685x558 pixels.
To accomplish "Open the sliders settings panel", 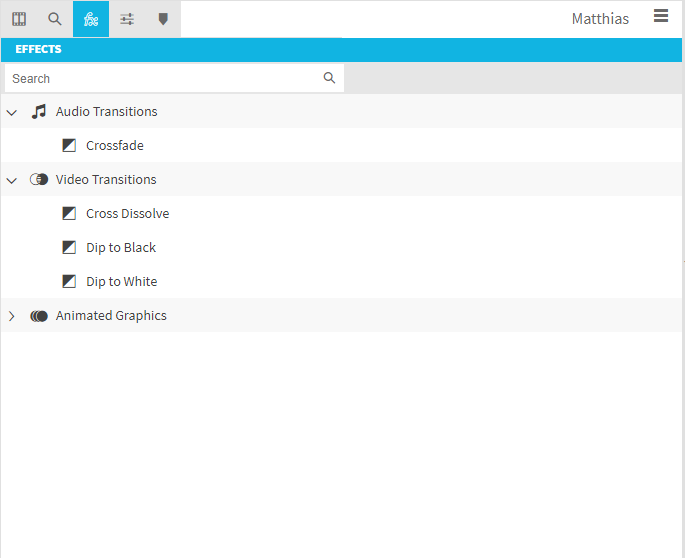I will pos(127,19).
